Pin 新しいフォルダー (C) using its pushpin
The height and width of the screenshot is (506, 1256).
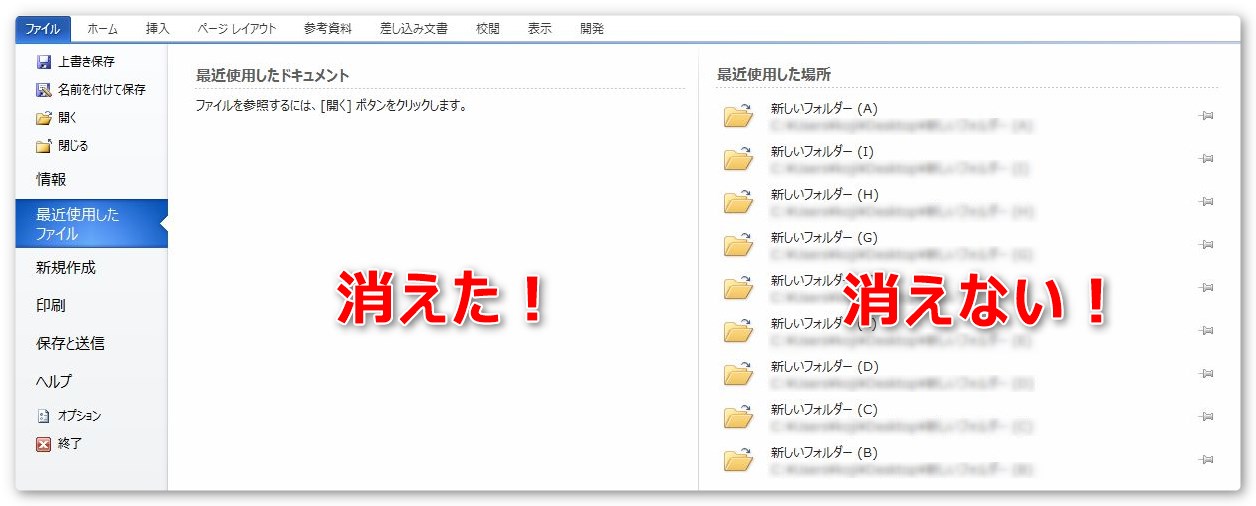(1206, 417)
